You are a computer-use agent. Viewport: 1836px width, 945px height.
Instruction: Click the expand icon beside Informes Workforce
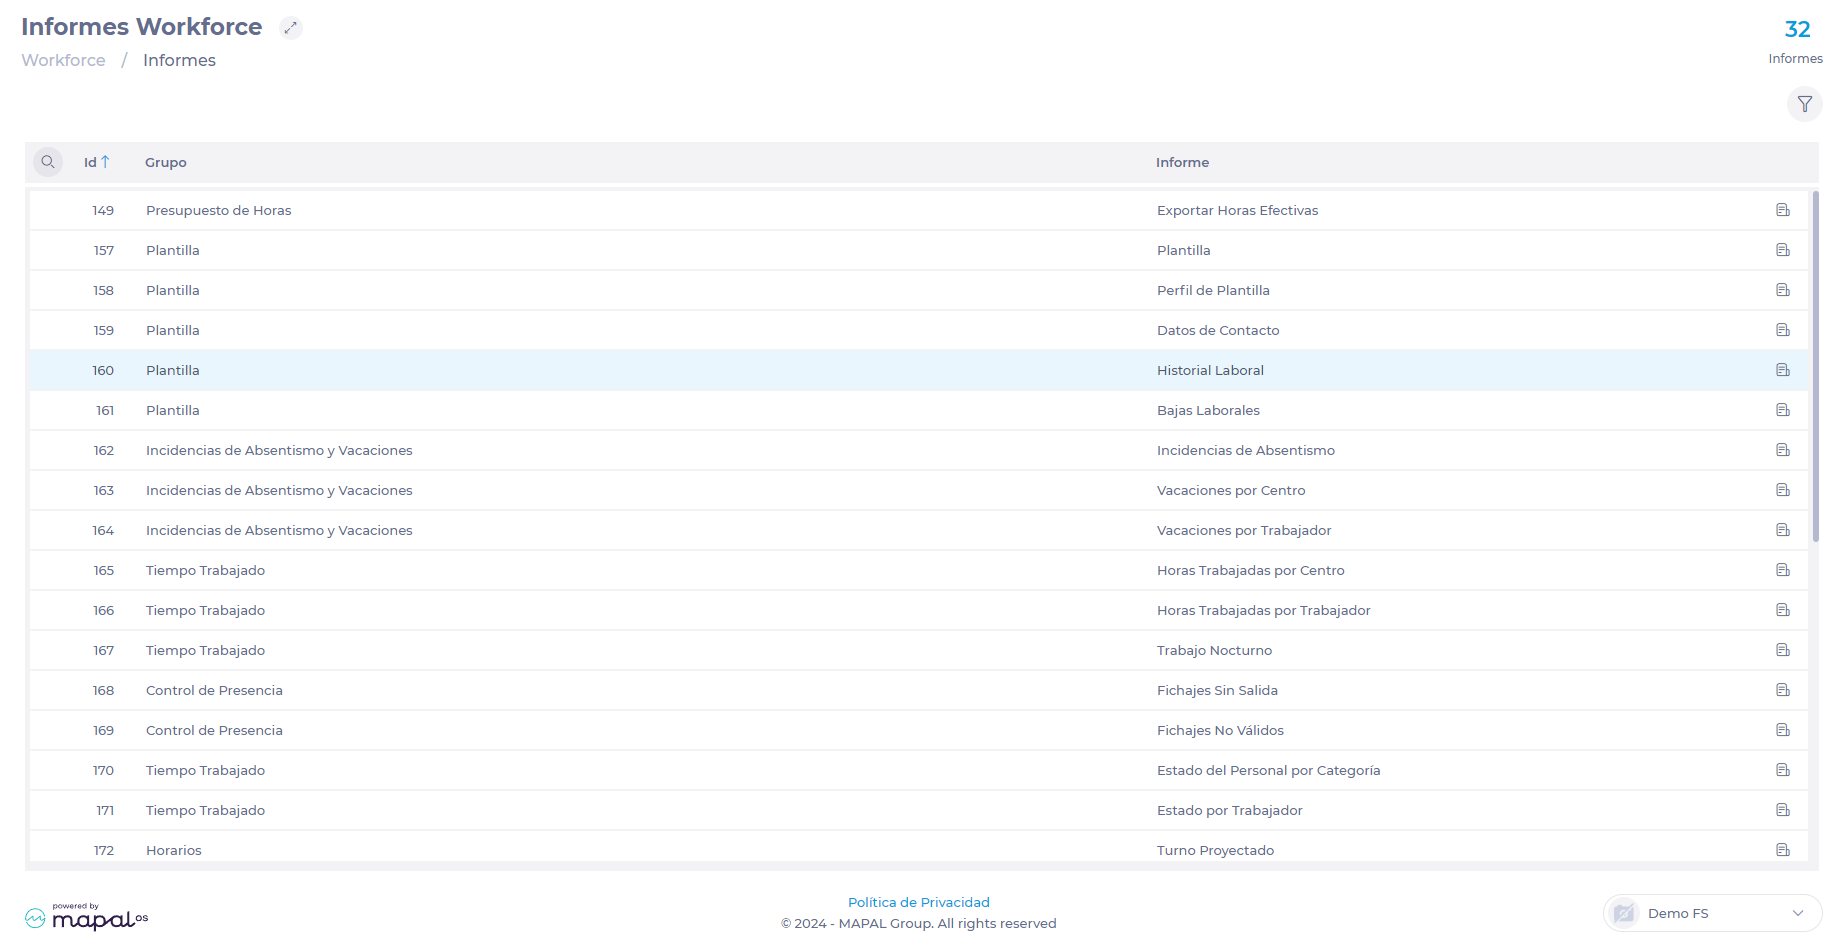click(x=291, y=28)
